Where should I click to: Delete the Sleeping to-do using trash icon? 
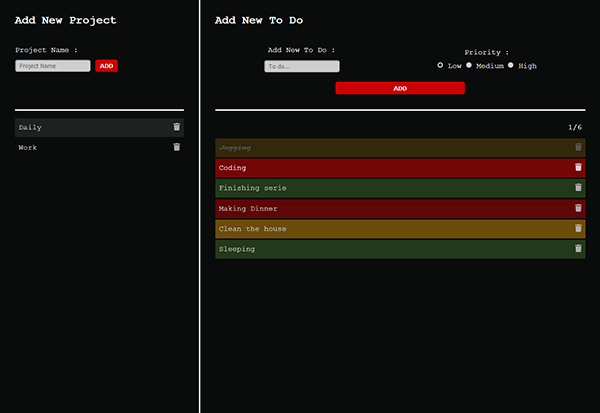point(578,249)
